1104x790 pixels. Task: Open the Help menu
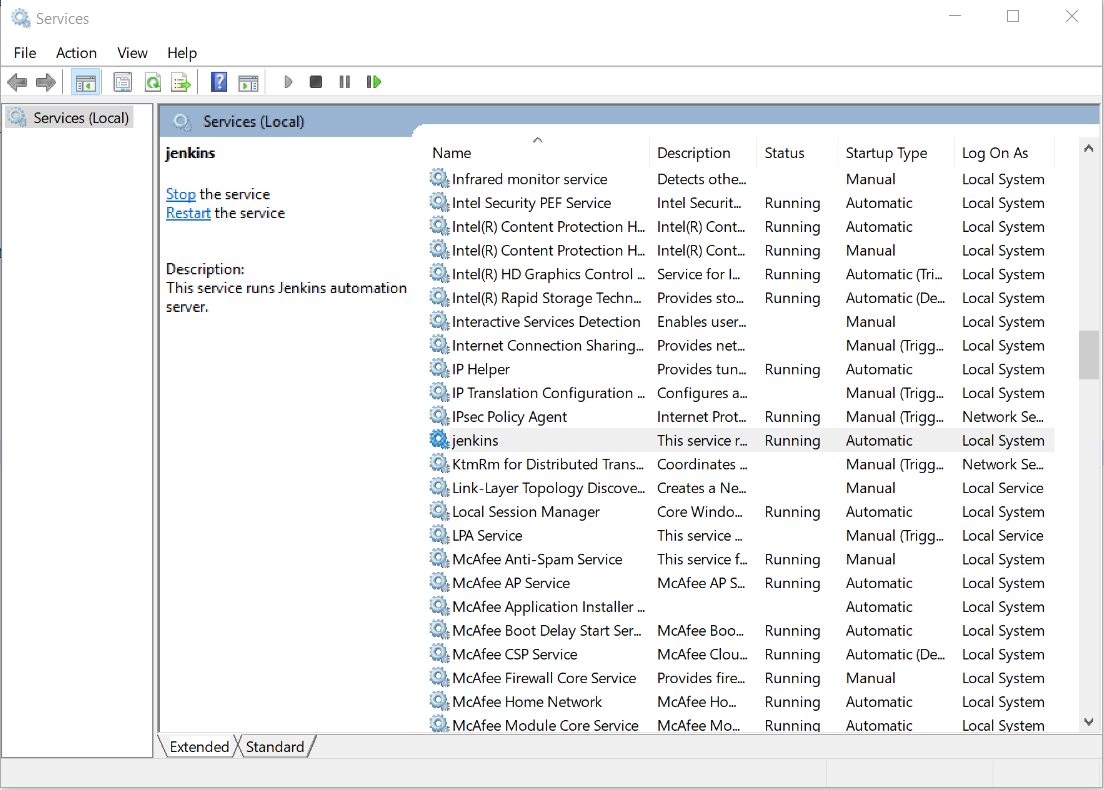[x=182, y=53]
